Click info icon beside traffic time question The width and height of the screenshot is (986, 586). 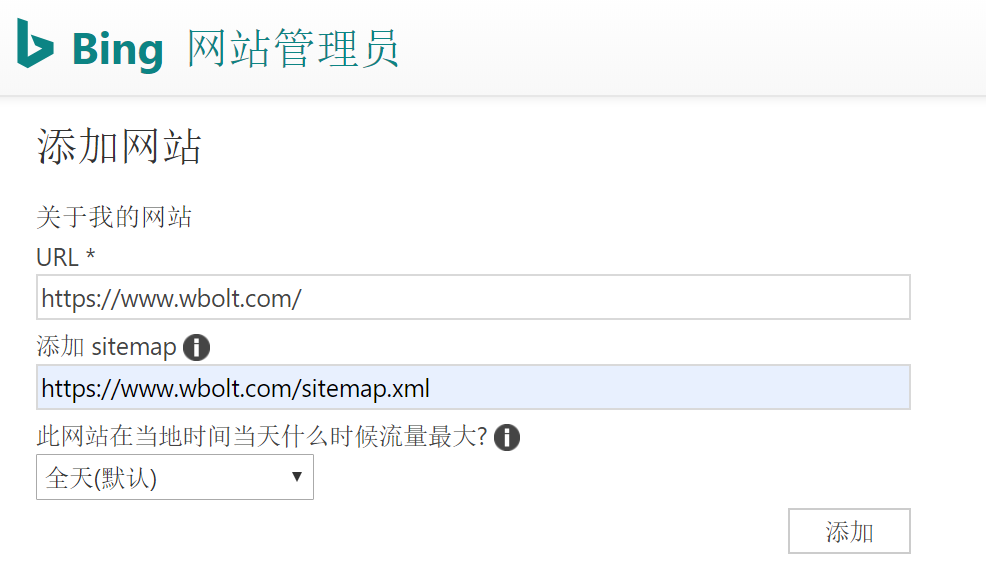click(x=507, y=437)
